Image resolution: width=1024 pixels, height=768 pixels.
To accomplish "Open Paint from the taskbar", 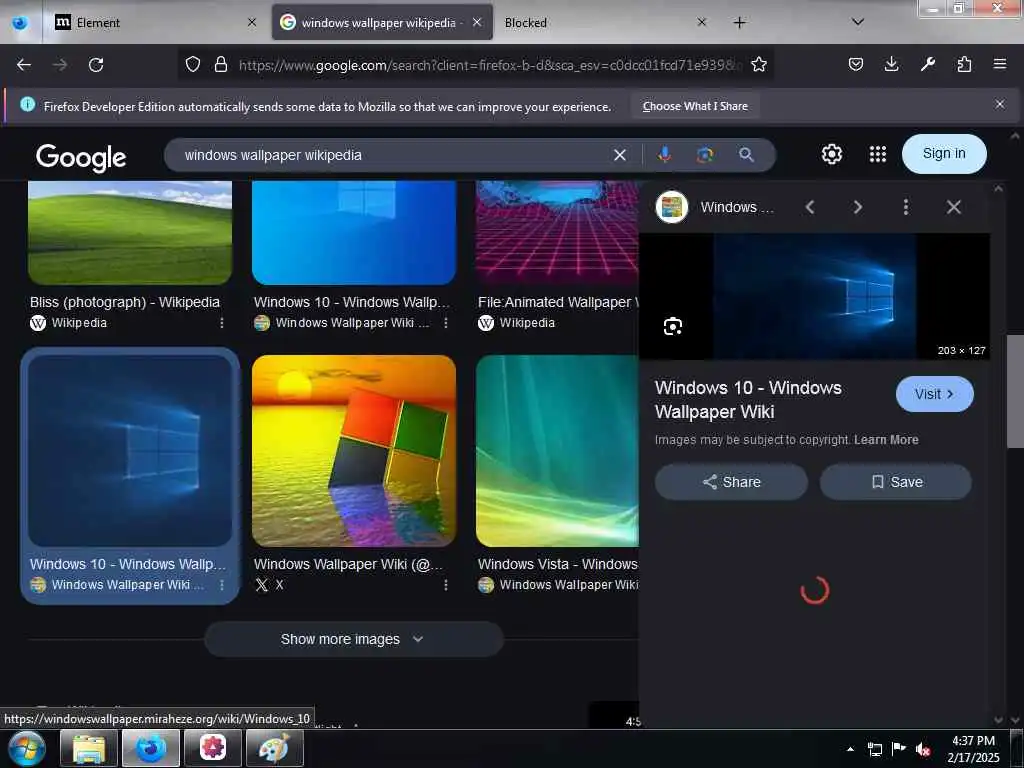I will [274, 748].
